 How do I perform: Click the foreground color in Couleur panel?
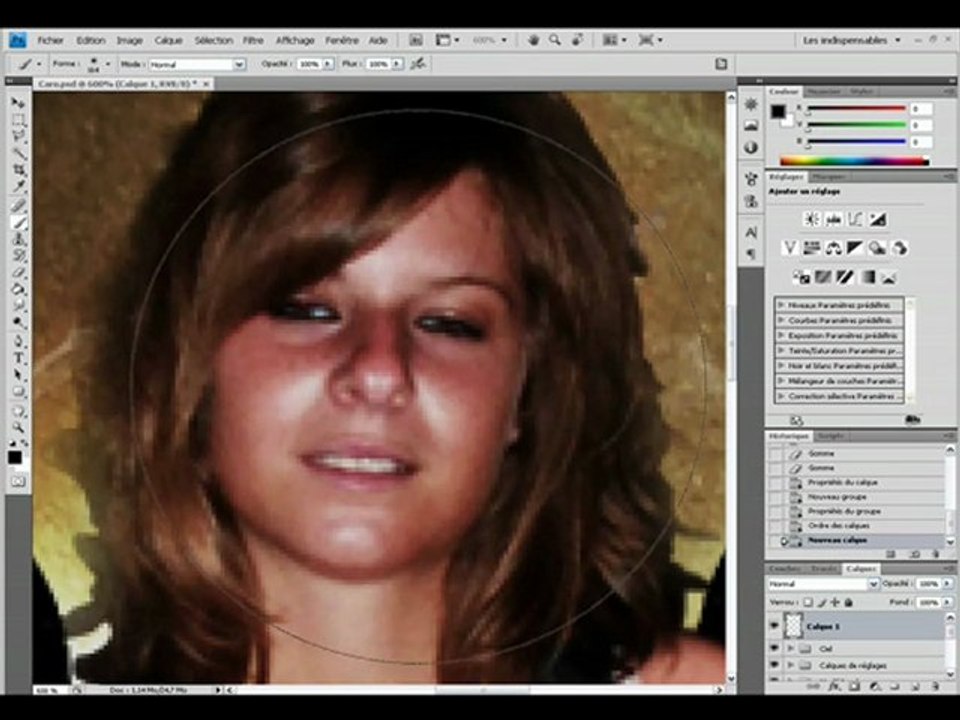tap(778, 111)
